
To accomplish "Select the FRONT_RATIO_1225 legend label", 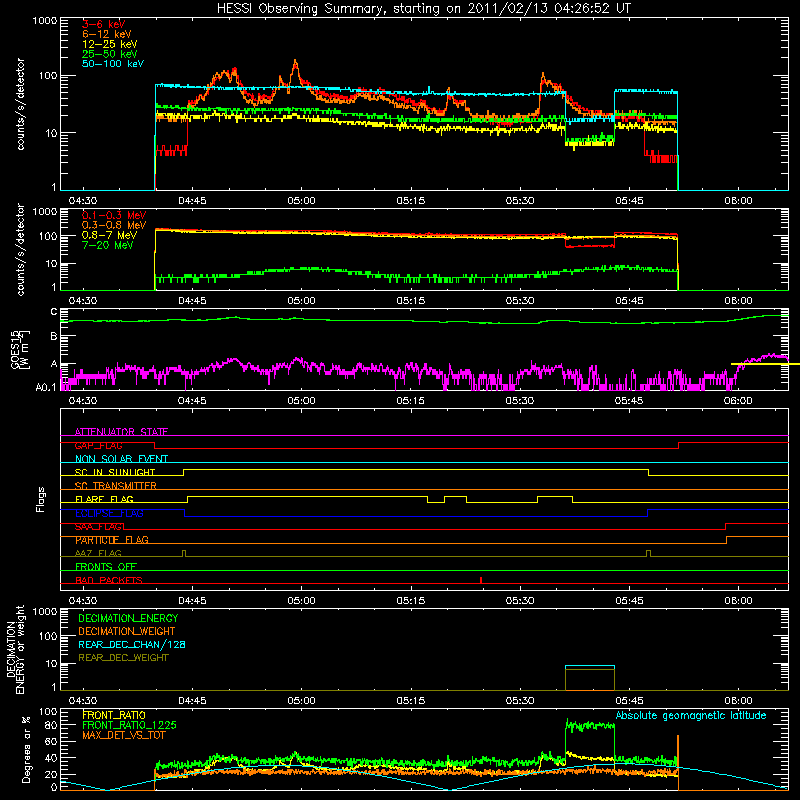I will click(x=129, y=725).
